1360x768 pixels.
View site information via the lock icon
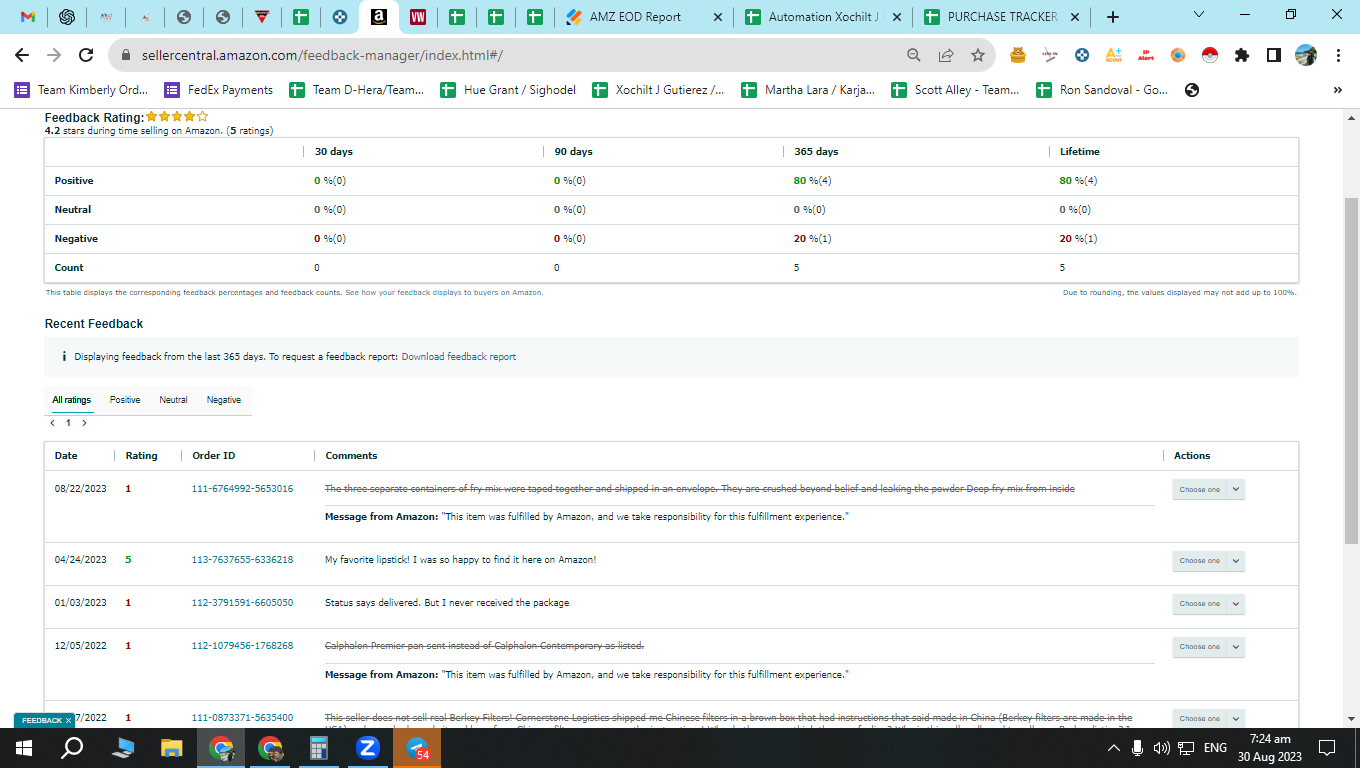[127, 56]
